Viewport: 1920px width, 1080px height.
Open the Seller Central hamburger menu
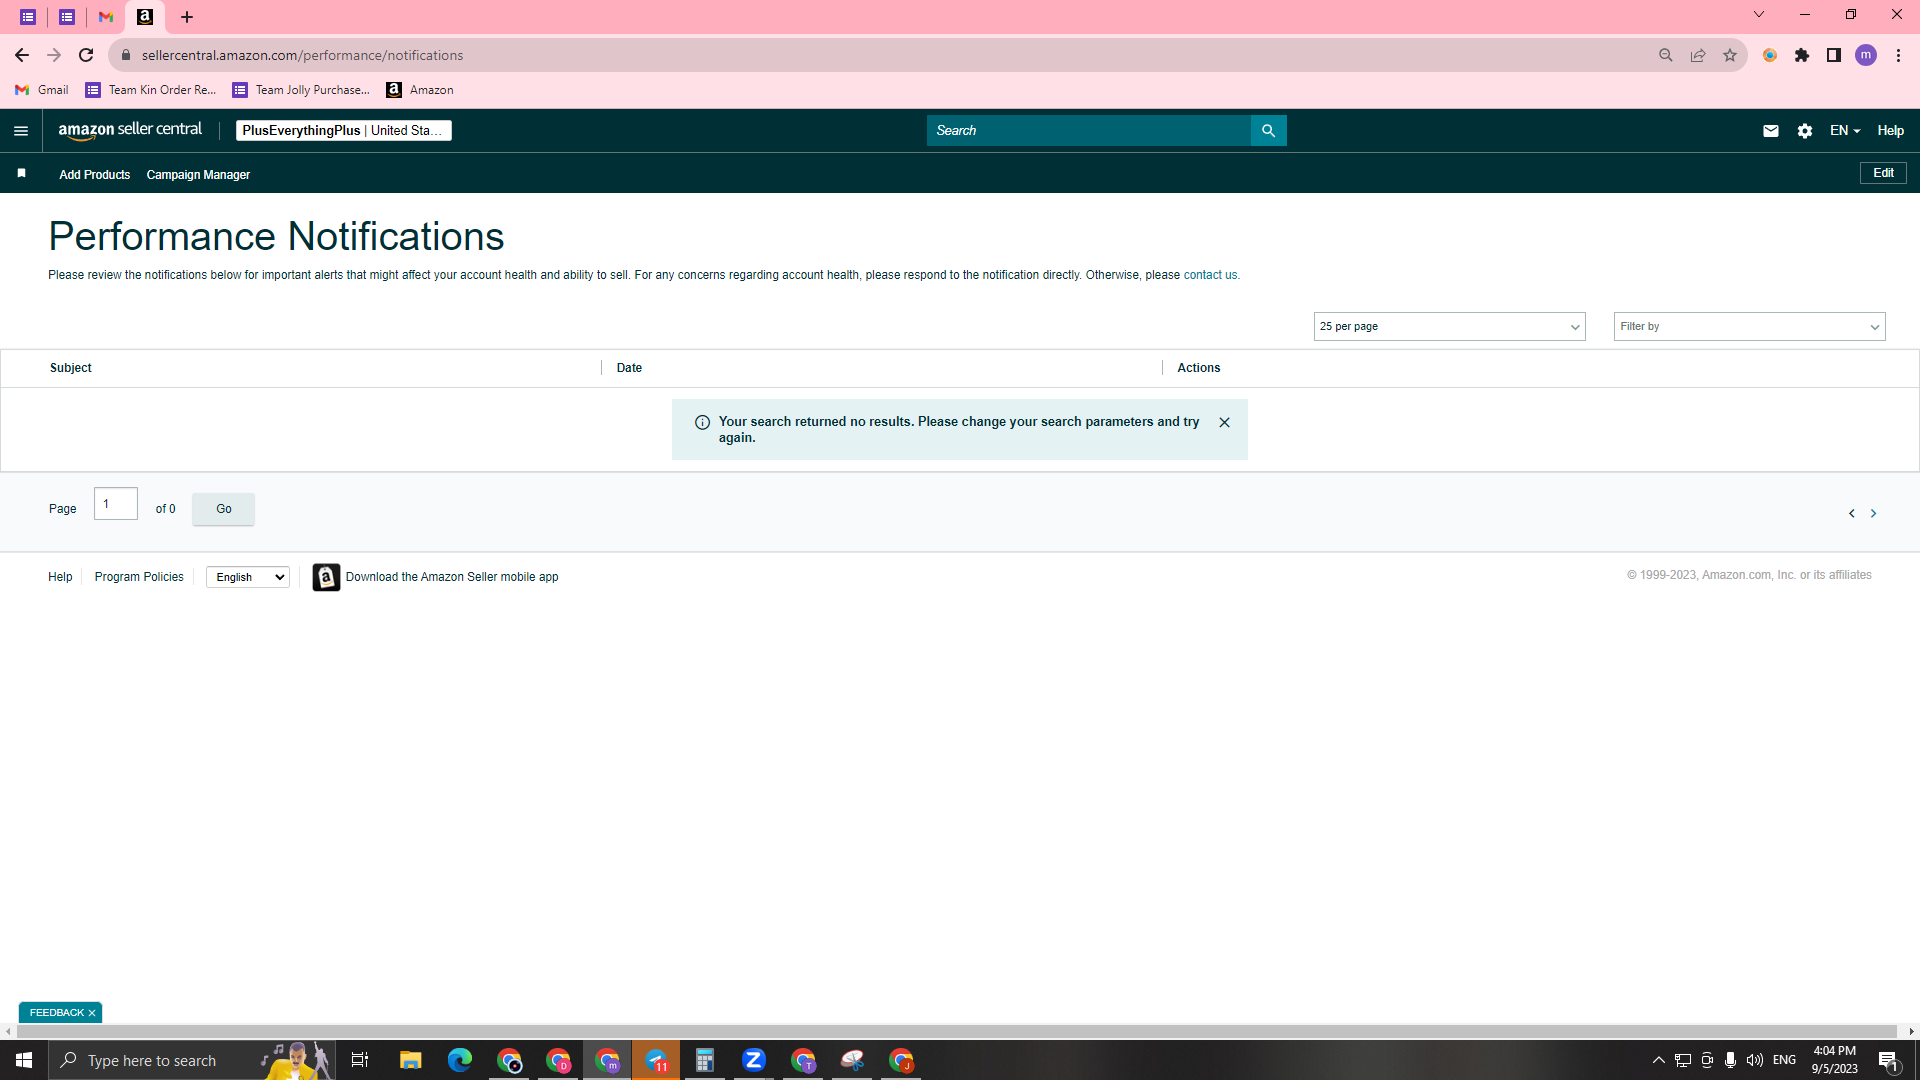(x=21, y=131)
